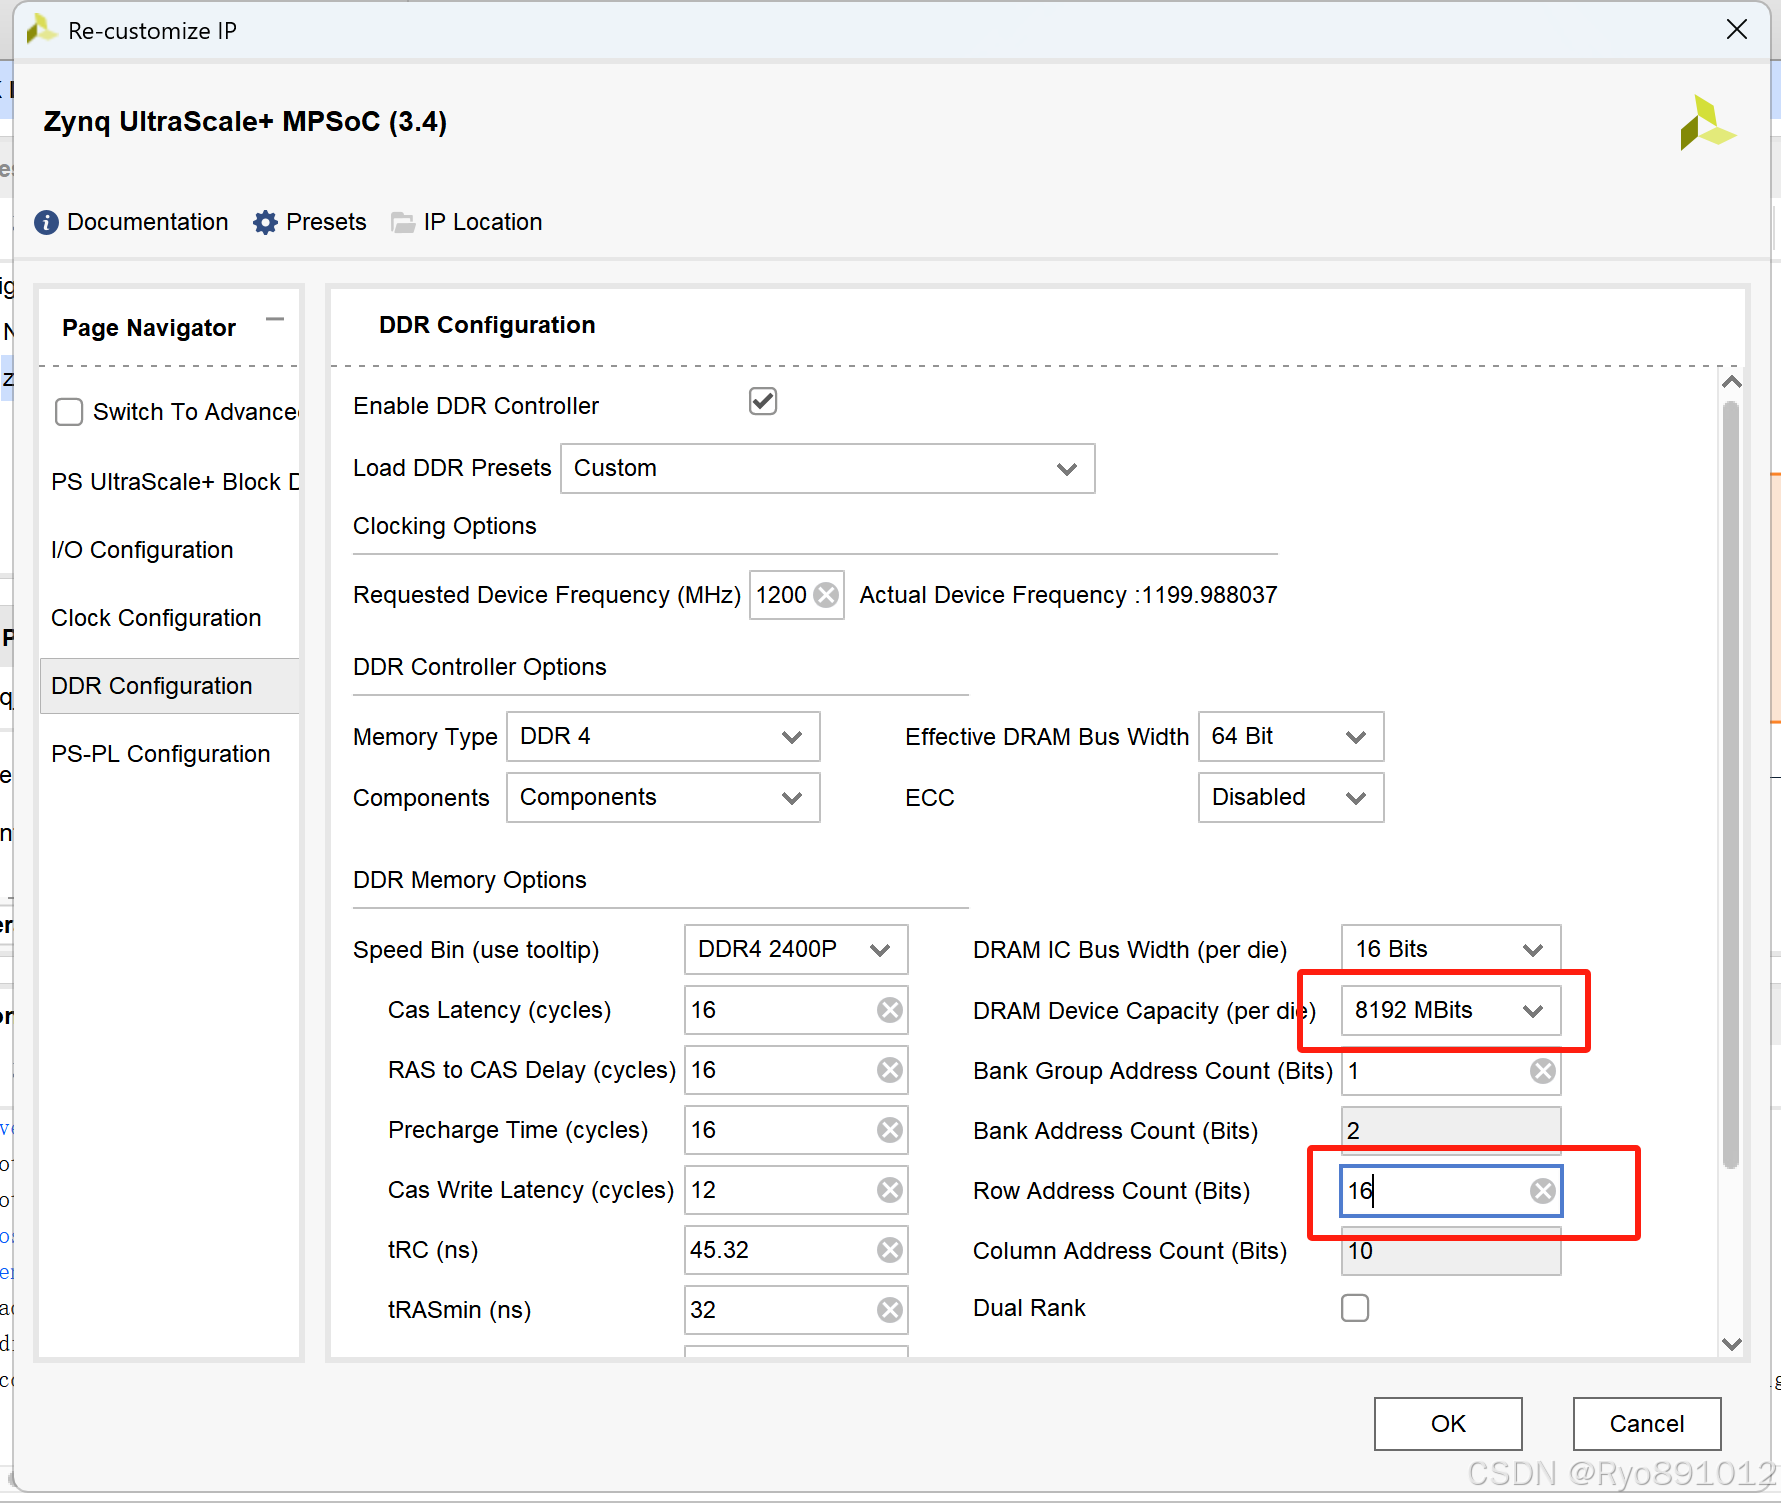Clear the Requested Device Frequency field

tap(826, 595)
